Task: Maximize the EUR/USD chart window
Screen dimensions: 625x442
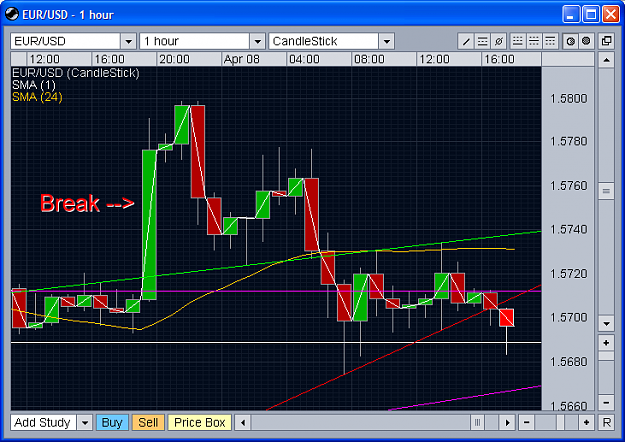Action: pyautogui.click(x=591, y=14)
